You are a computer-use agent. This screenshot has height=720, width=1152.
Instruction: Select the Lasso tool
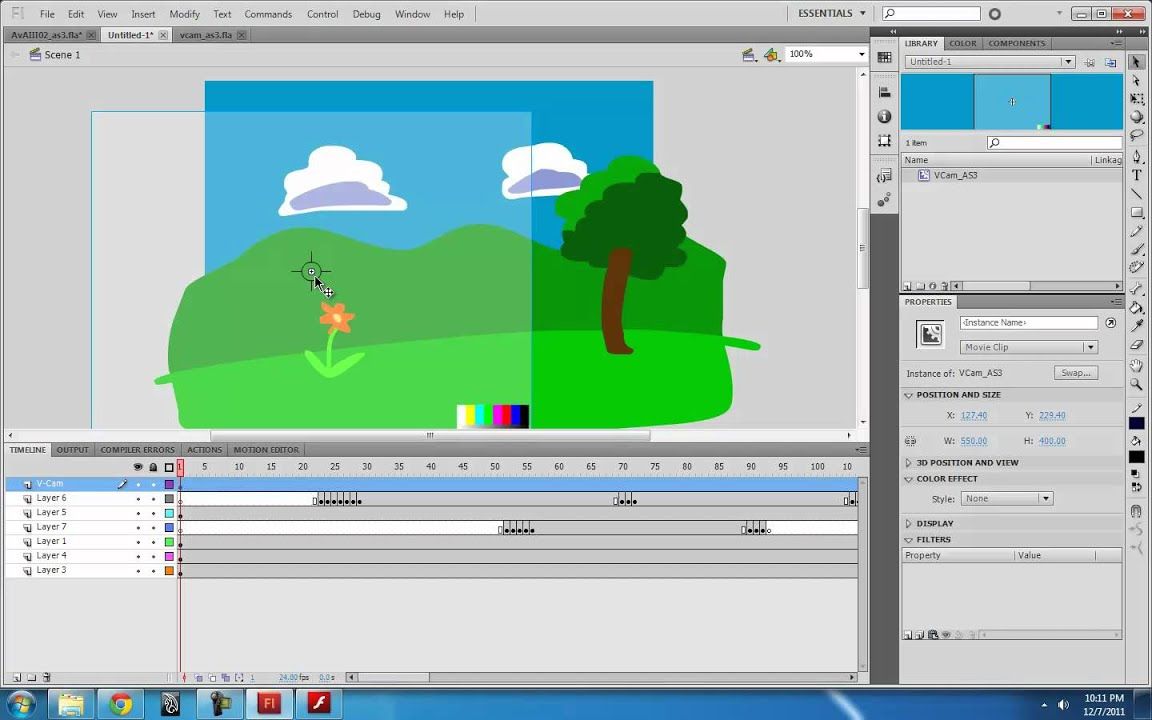point(1136,135)
